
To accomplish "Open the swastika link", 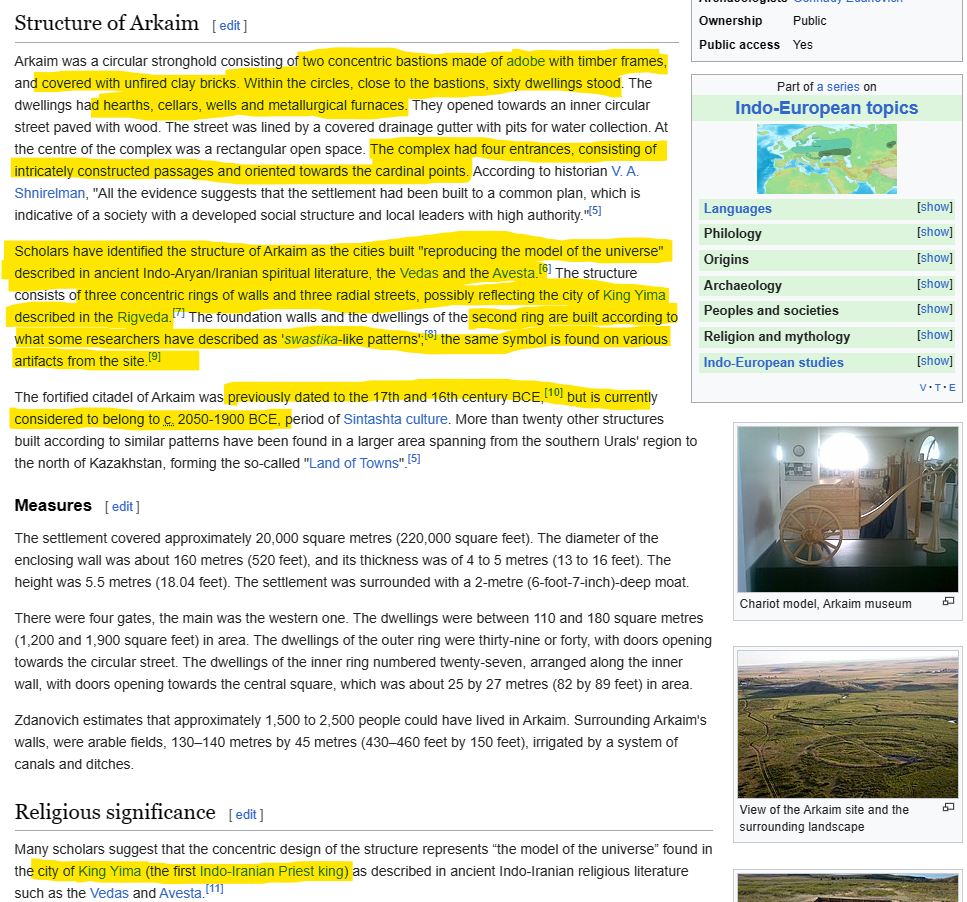I will pyautogui.click(x=311, y=340).
